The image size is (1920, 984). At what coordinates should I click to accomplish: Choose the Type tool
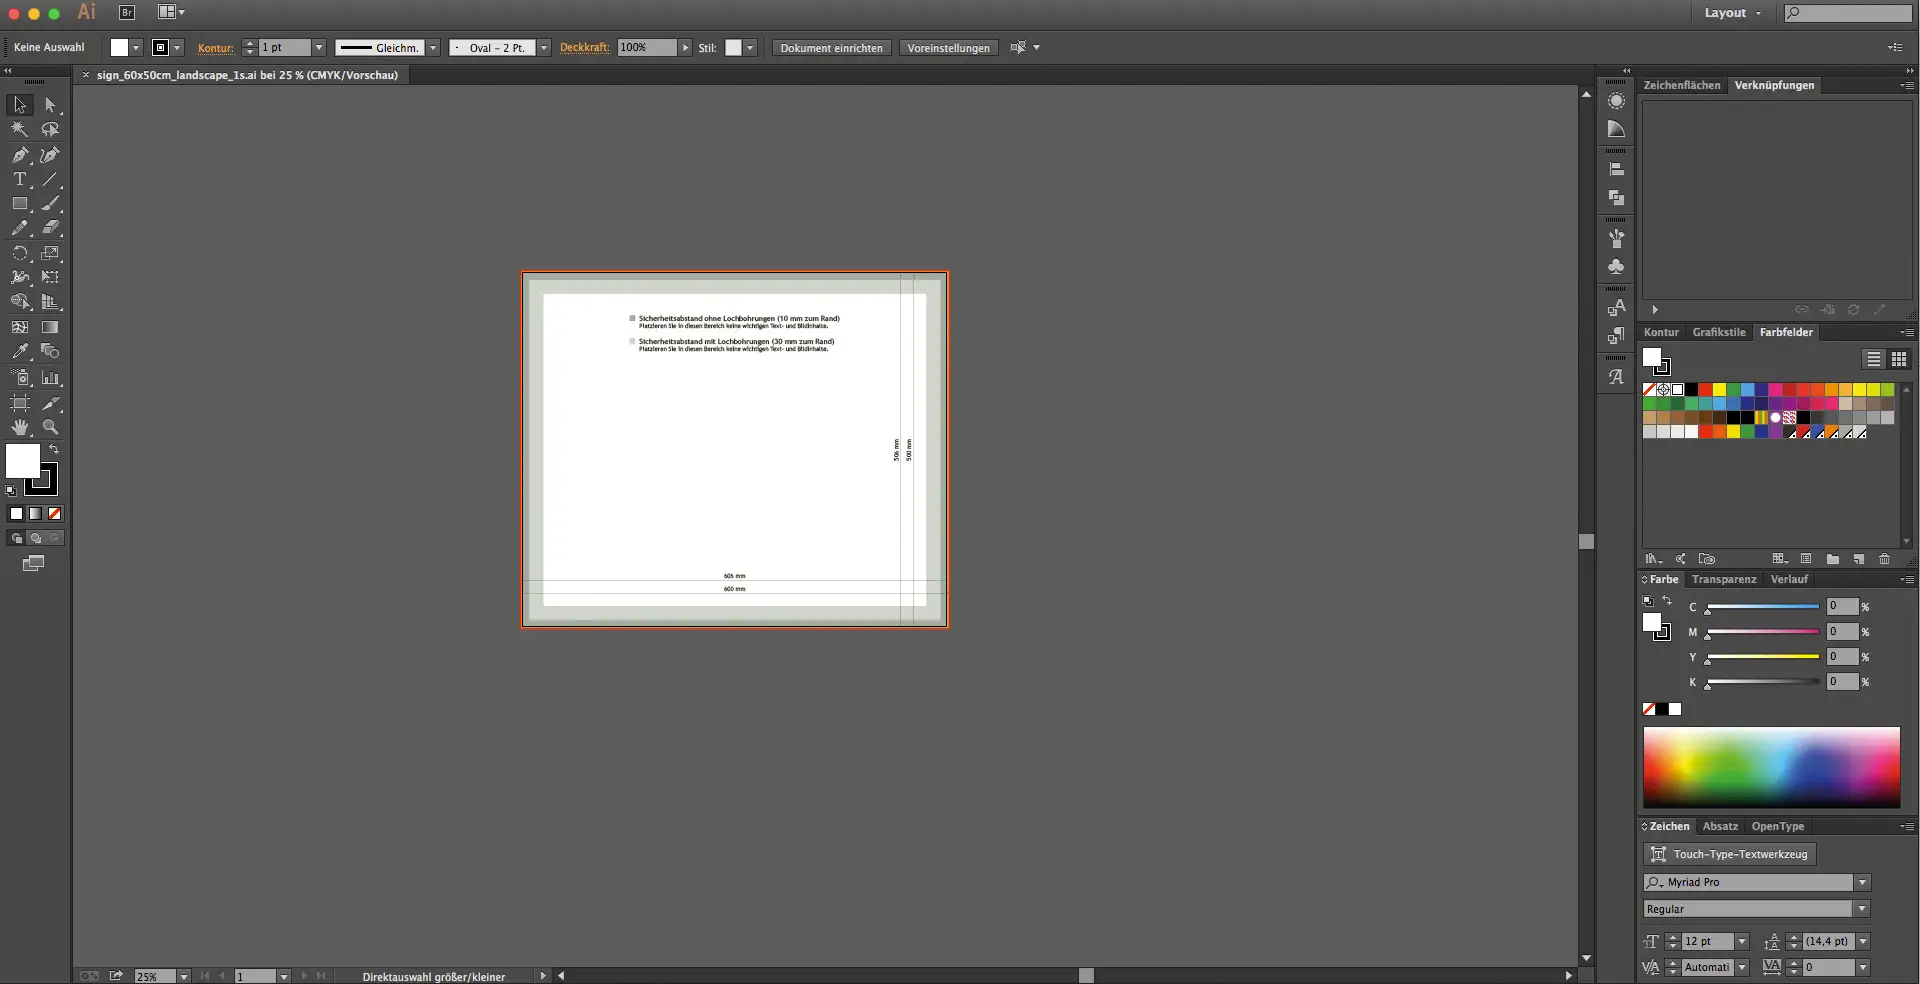coord(20,180)
